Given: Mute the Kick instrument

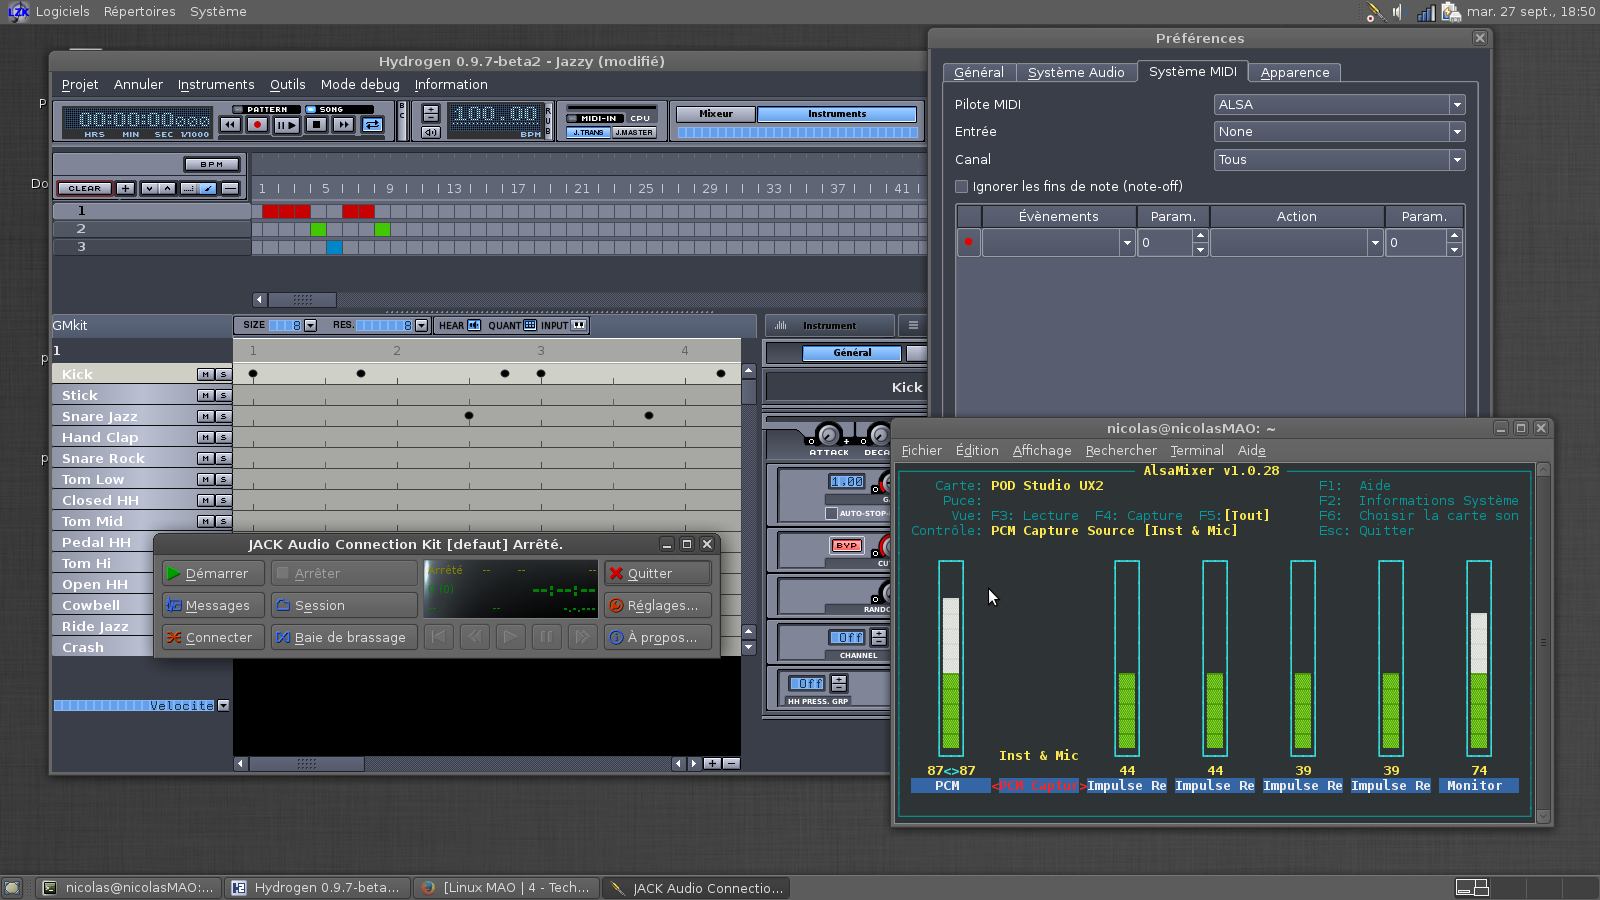Looking at the screenshot, I should point(205,374).
